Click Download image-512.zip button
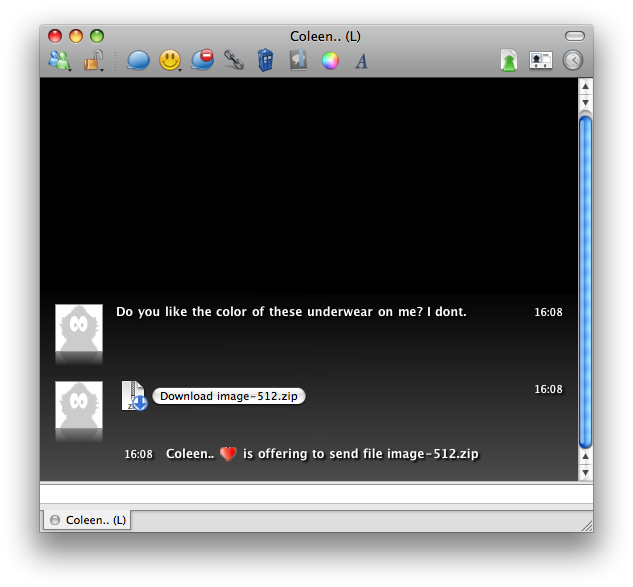Image resolution: width=633 pixels, height=587 pixels. tap(229, 396)
